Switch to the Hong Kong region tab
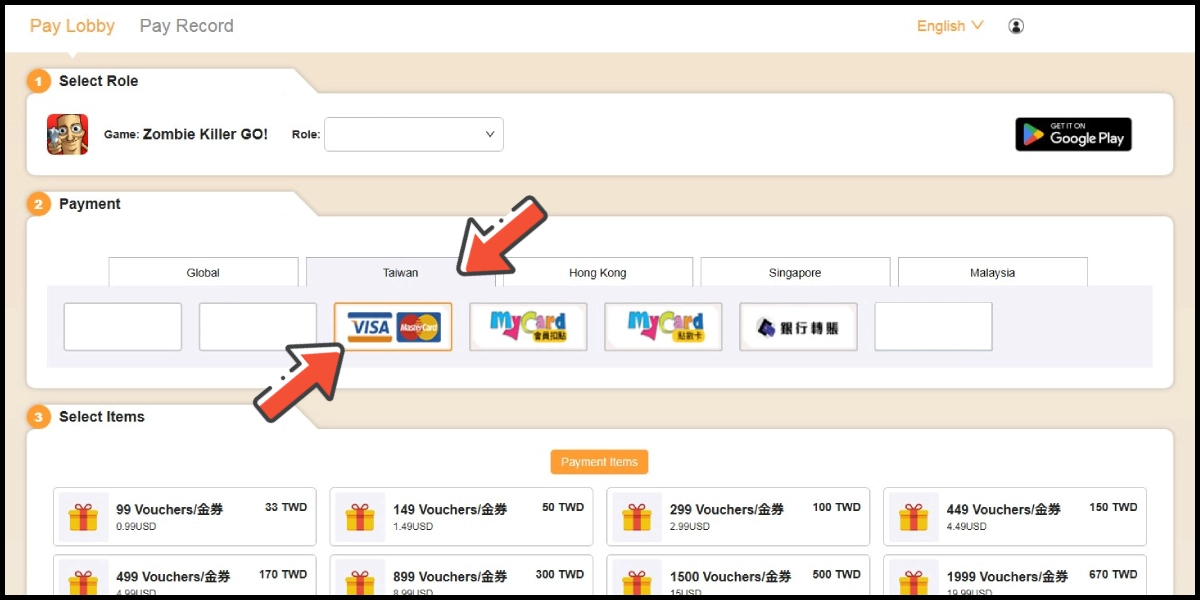The height and width of the screenshot is (600, 1200). click(x=597, y=272)
